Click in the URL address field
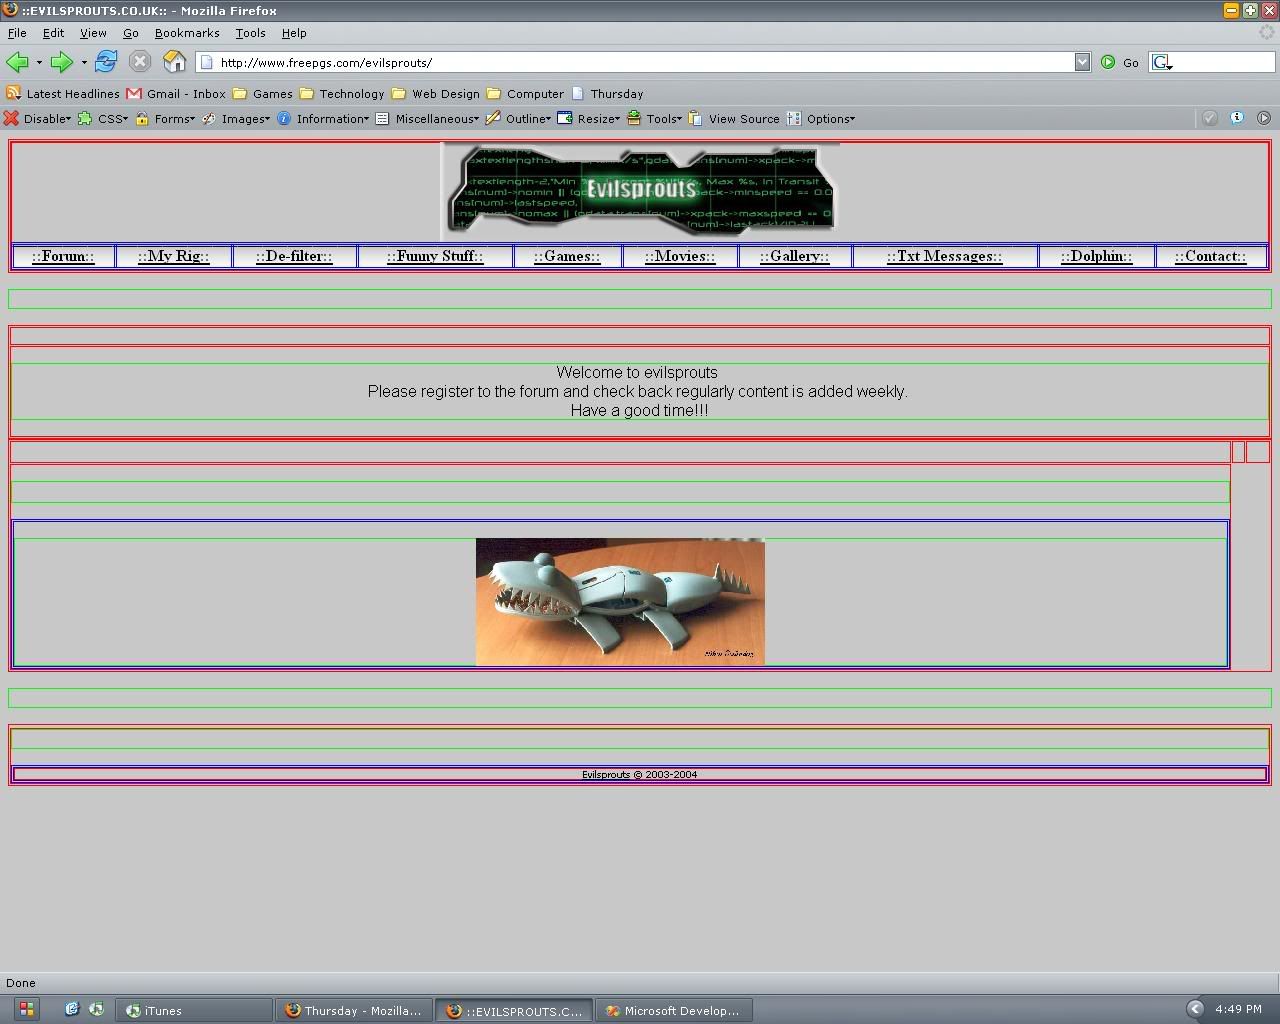 [x=640, y=62]
